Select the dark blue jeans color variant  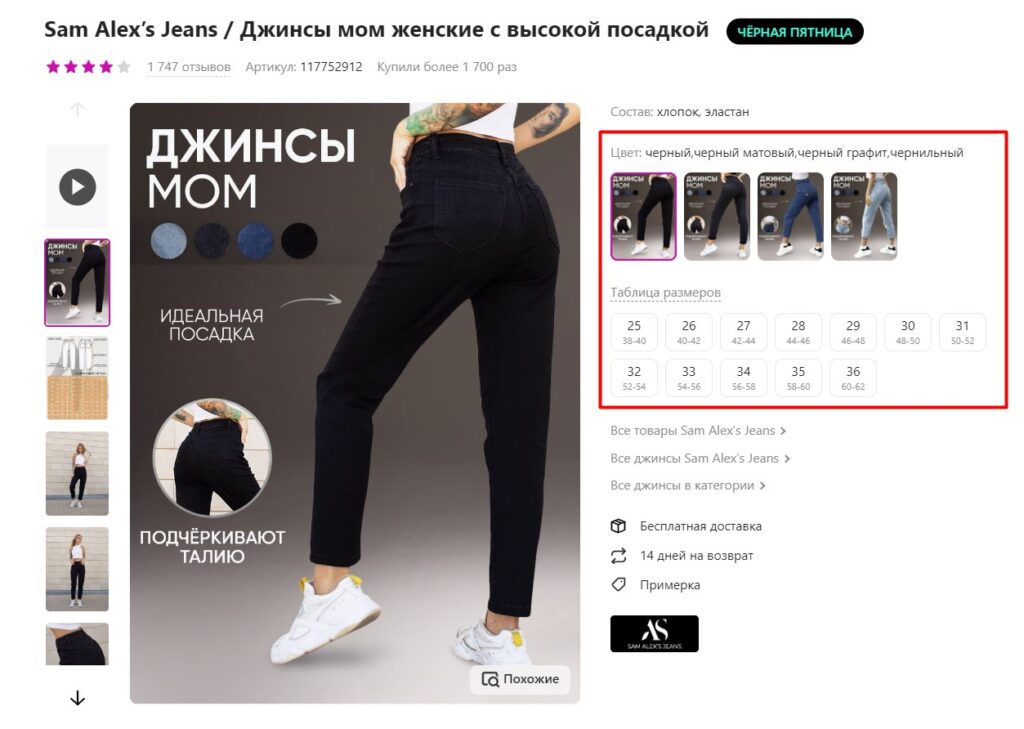pos(790,216)
